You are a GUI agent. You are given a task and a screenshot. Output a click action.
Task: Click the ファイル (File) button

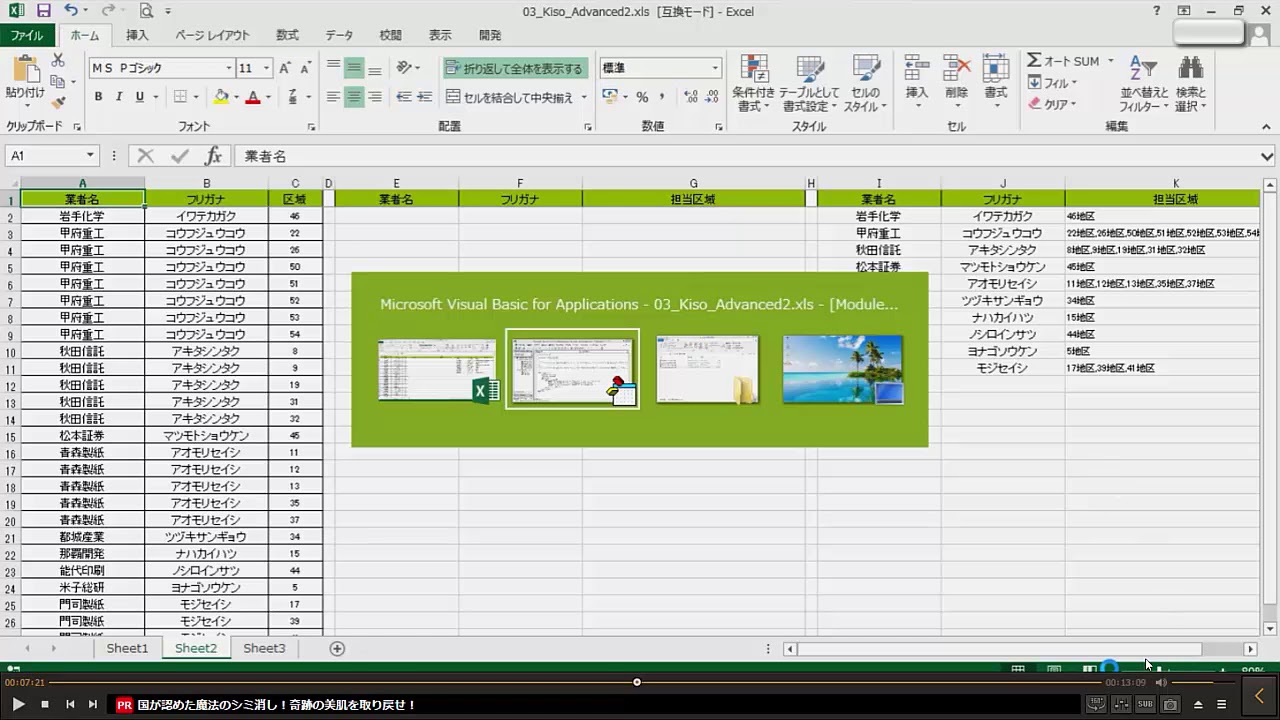27,35
